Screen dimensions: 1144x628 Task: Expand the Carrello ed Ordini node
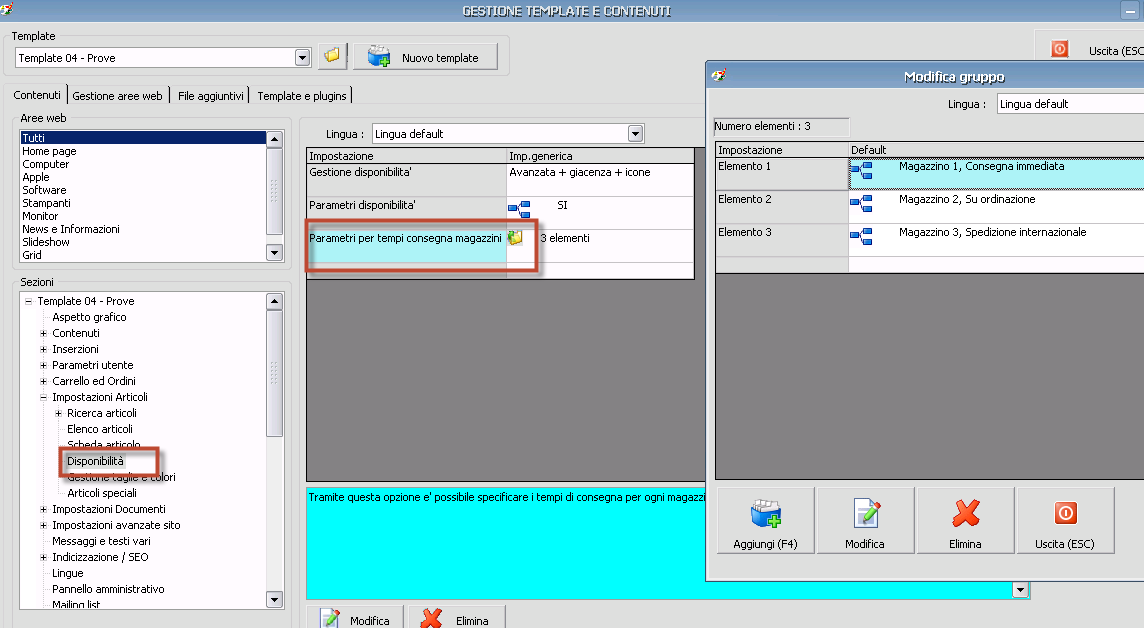[x=43, y=381]
